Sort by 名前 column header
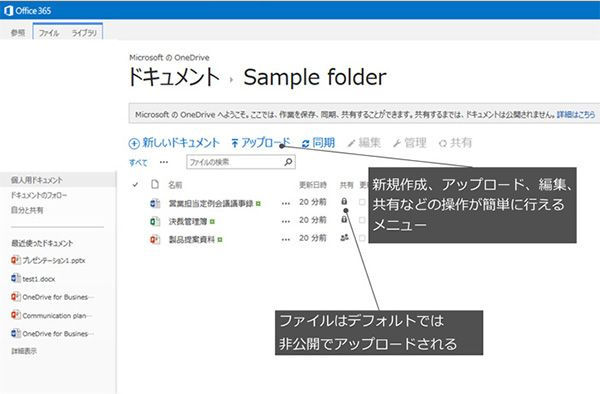 [x=175, y=185]
